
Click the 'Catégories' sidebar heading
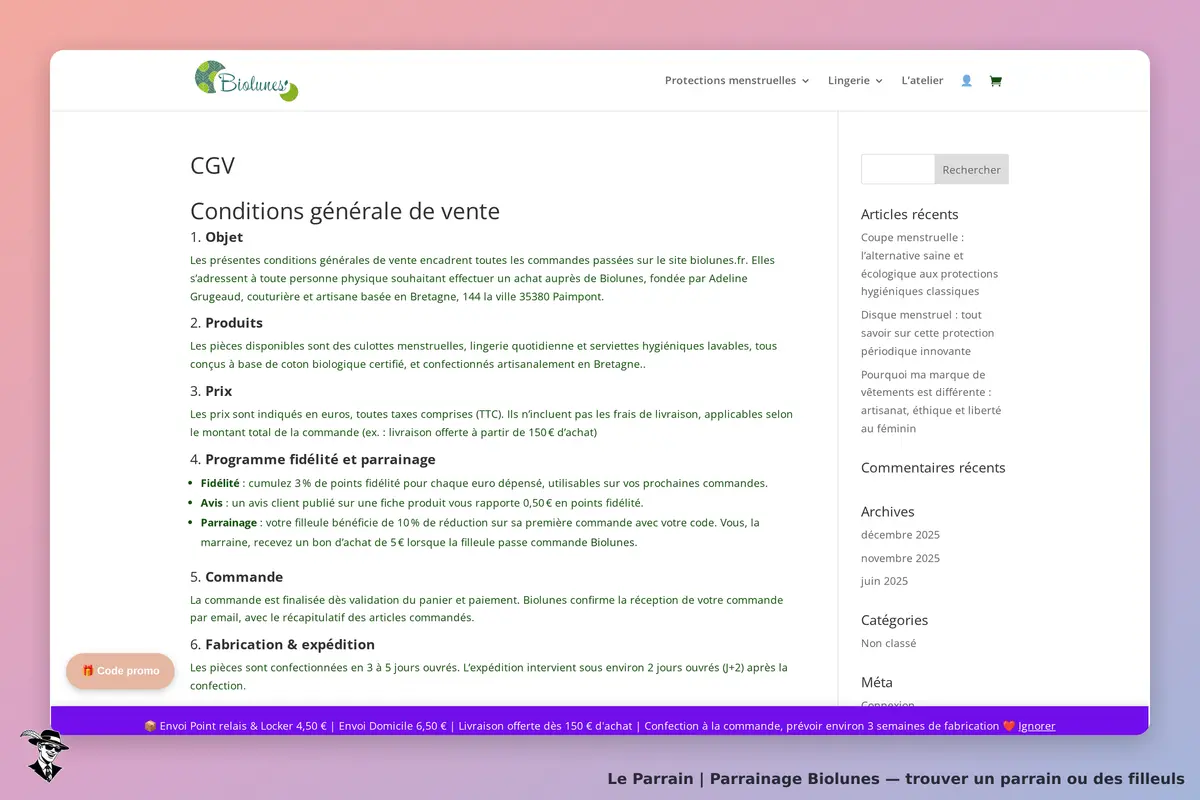(x=894, y=620)
